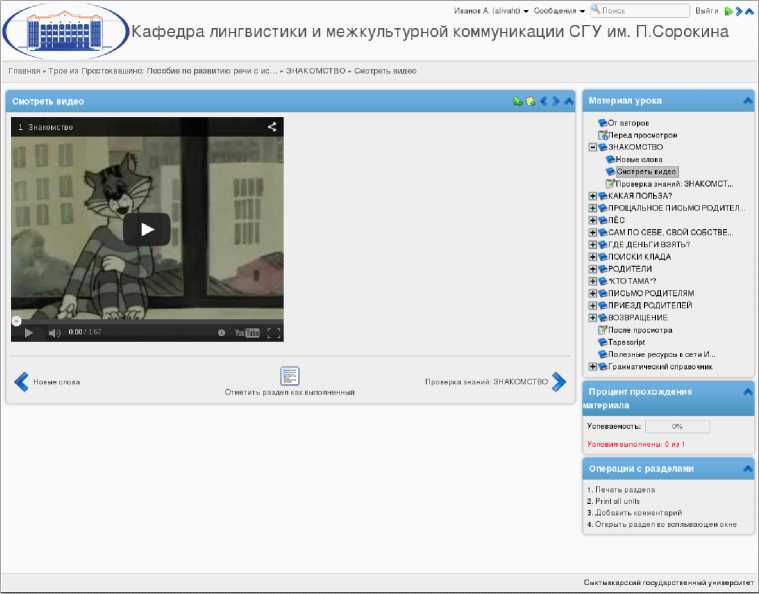Click Добавить комментарий operation
Screen dimensions: 759x594
(x=638, y=513)
